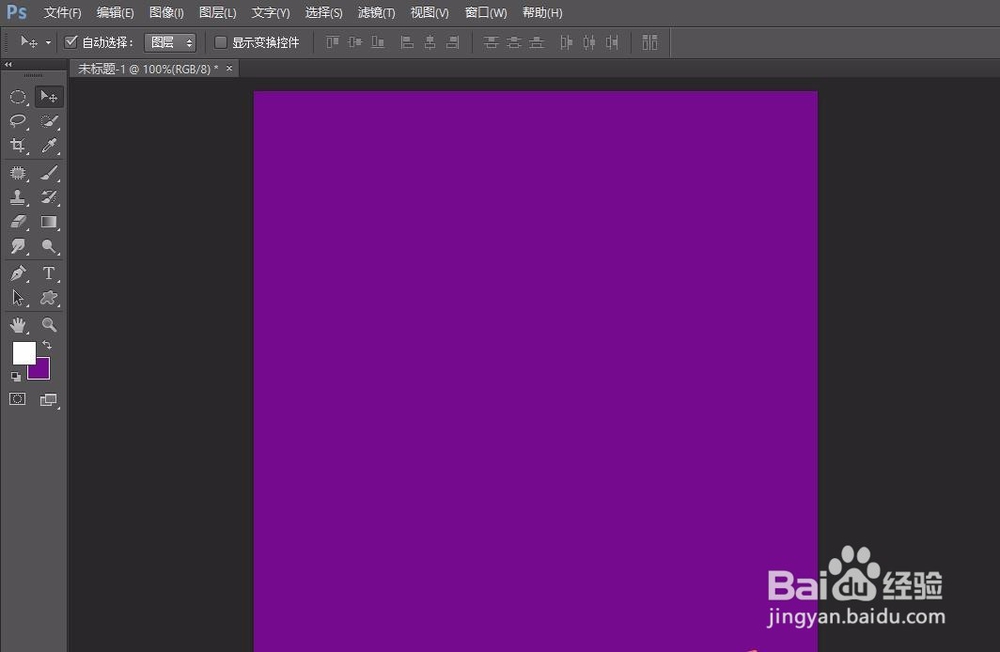Select the Crop tool

[18, 145]
